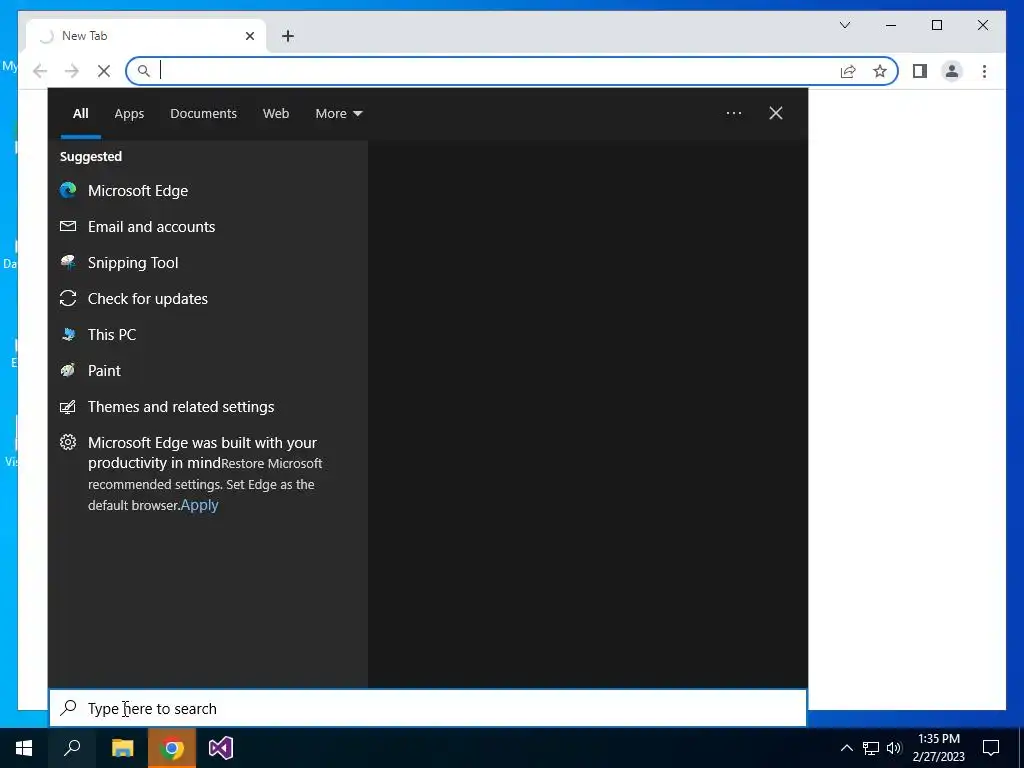Open the taskbar clock and date
The width and height of the screenshot is (1024, 768).
pos(938,748)
